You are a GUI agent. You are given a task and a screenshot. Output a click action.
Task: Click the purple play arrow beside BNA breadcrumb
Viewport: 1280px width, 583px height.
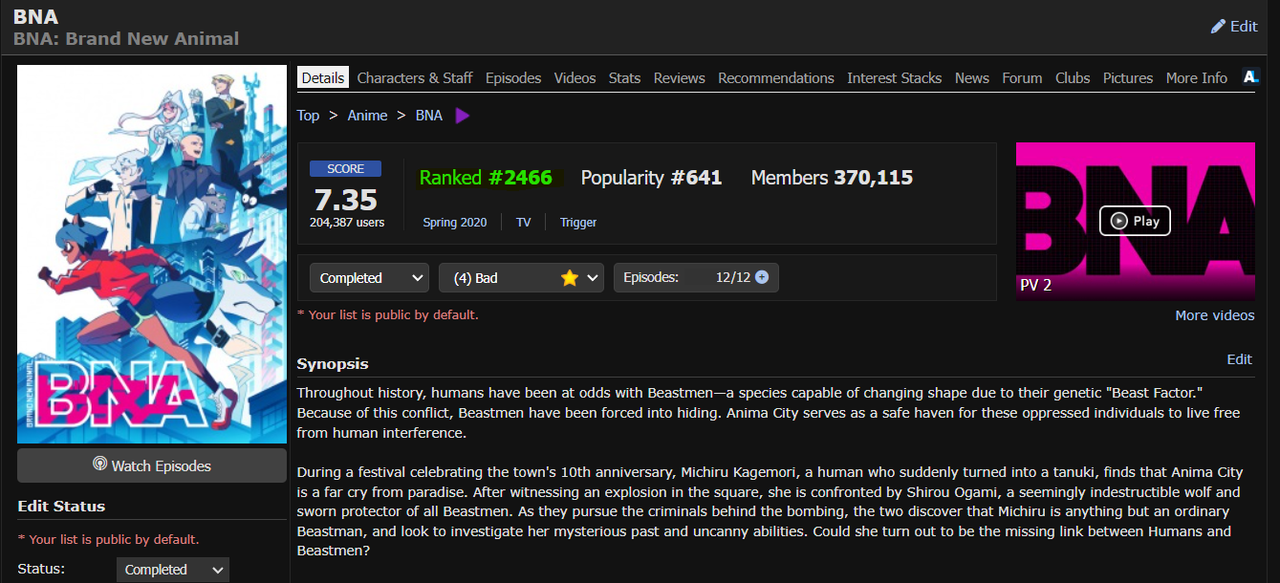coord(462,115)
